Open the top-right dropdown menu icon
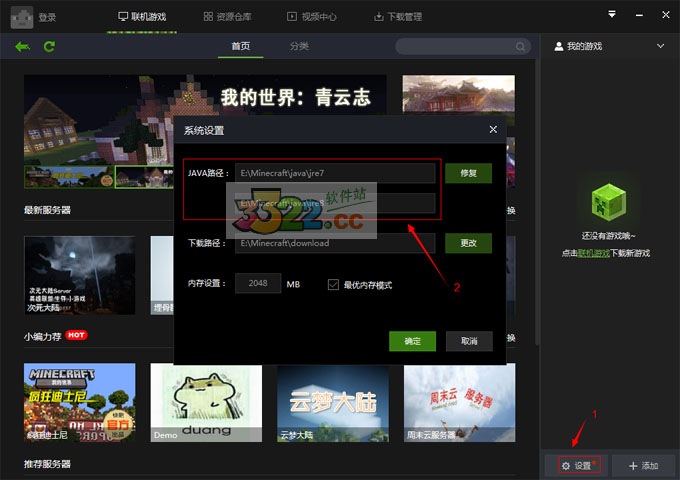Image resolution: width=680 pixels, height=480 pixels. click(612, 15)
